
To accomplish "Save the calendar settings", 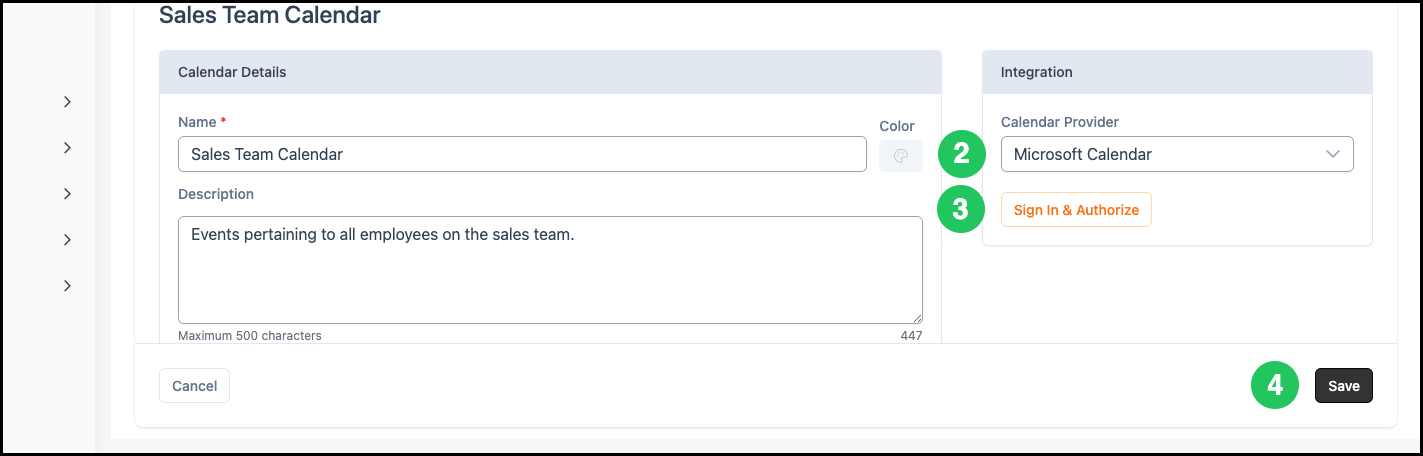I will point(1343,386).
